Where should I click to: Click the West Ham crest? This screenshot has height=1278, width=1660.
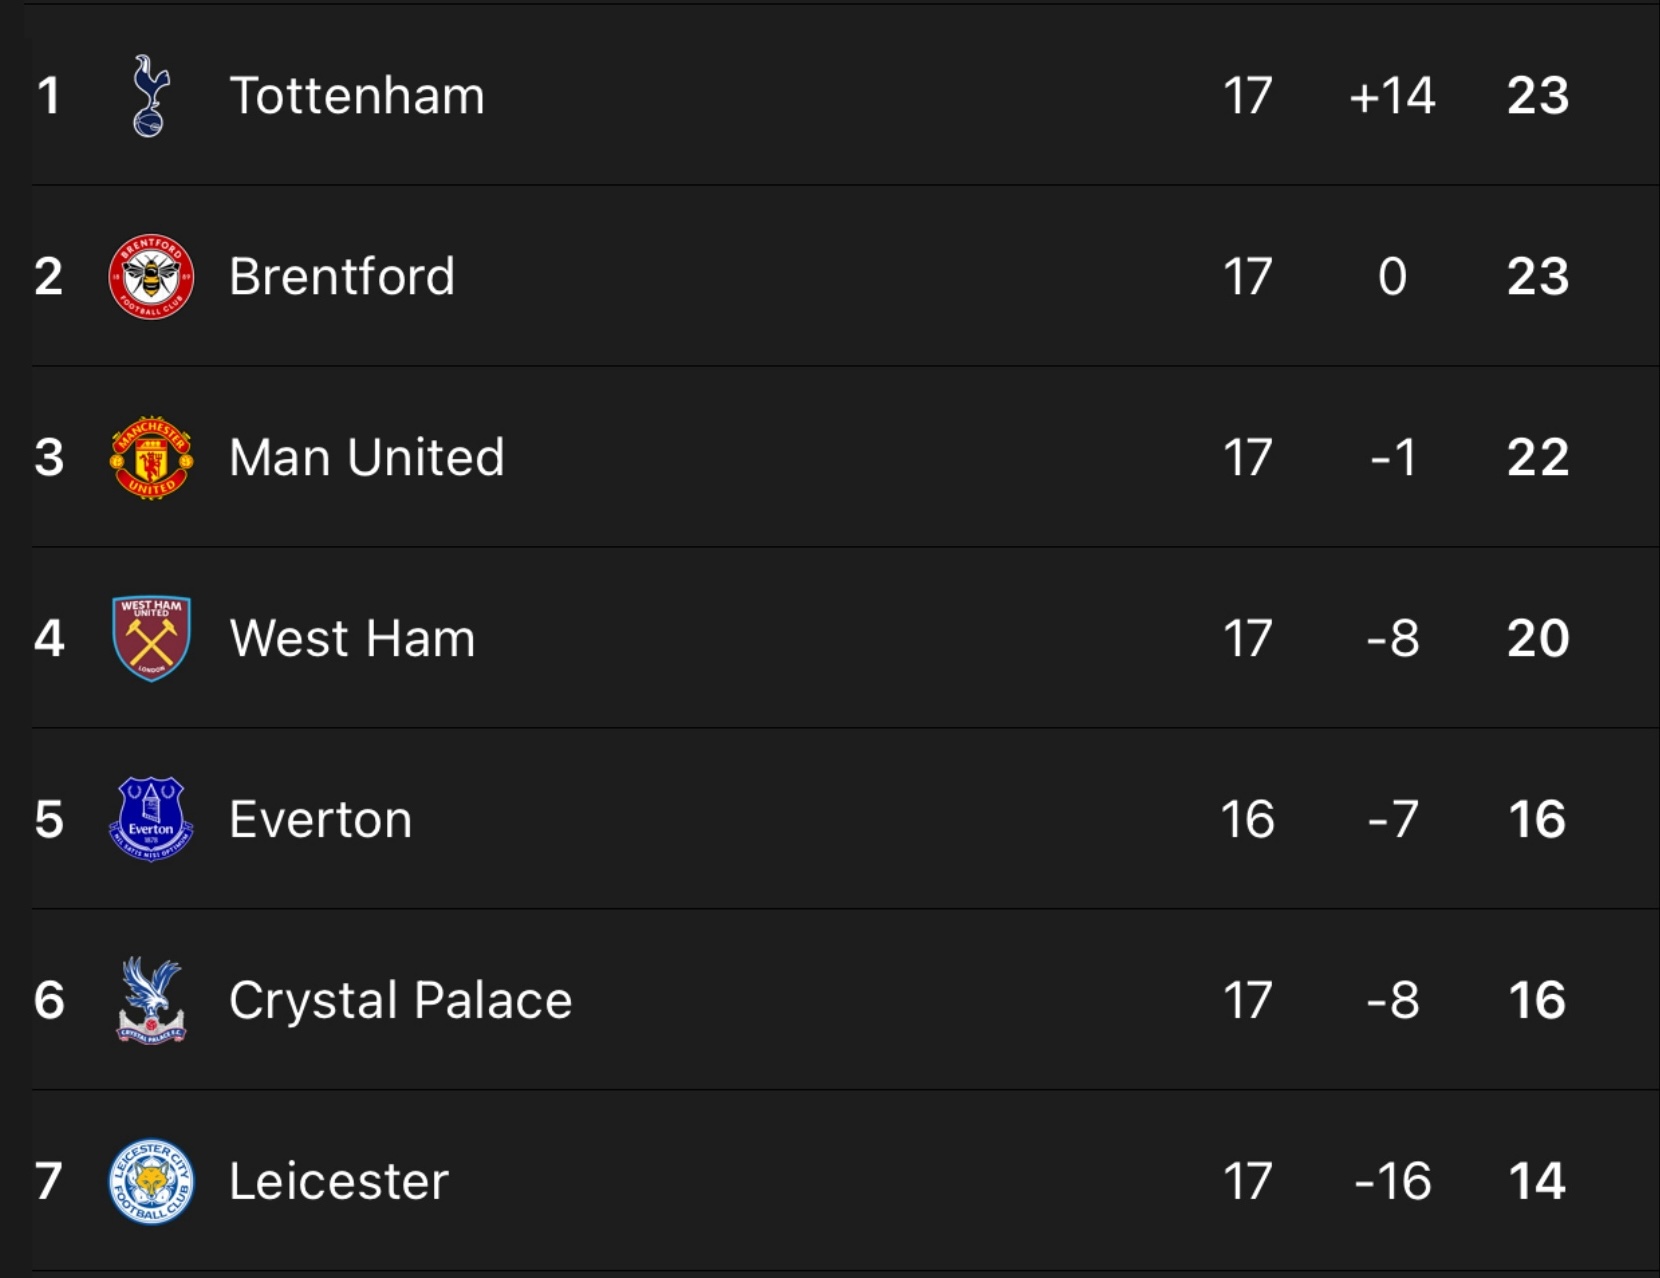(x=151, y=639)
